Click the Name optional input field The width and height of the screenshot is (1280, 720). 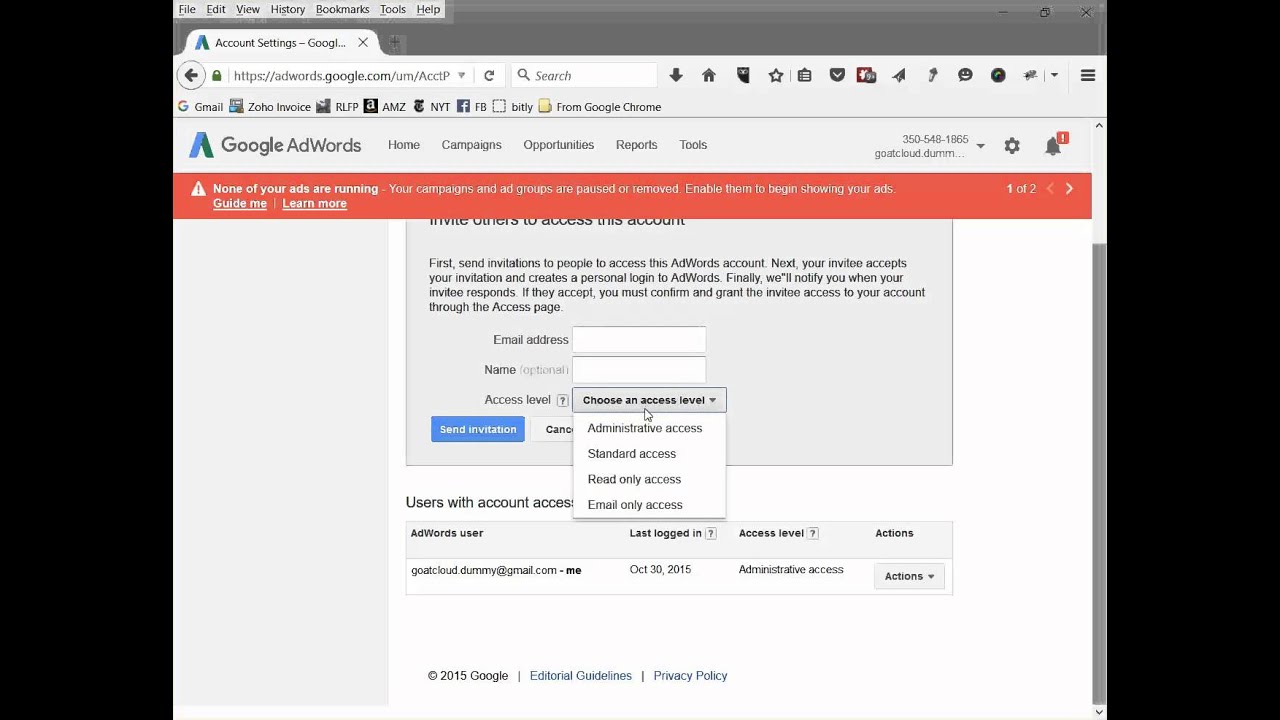639,370
